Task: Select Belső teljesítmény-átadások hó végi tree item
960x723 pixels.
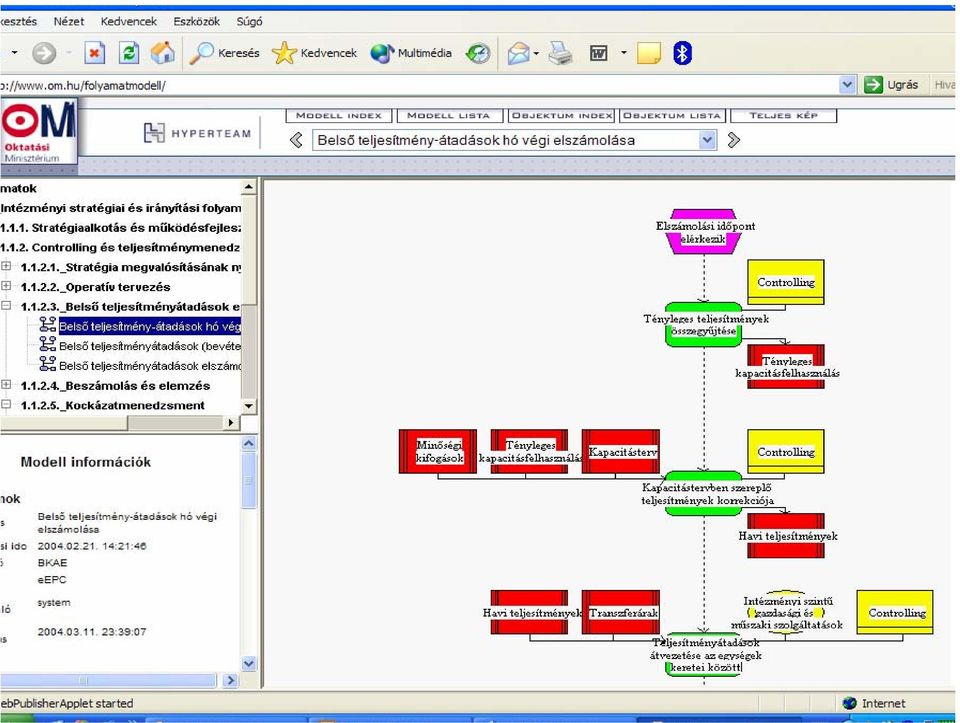Action: point(149,326)
